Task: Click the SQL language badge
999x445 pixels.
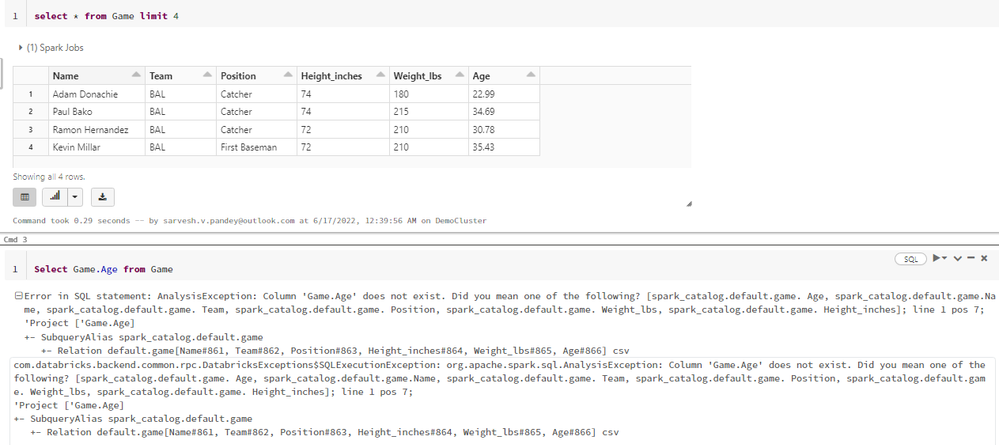Action: [x=911, y=258]
